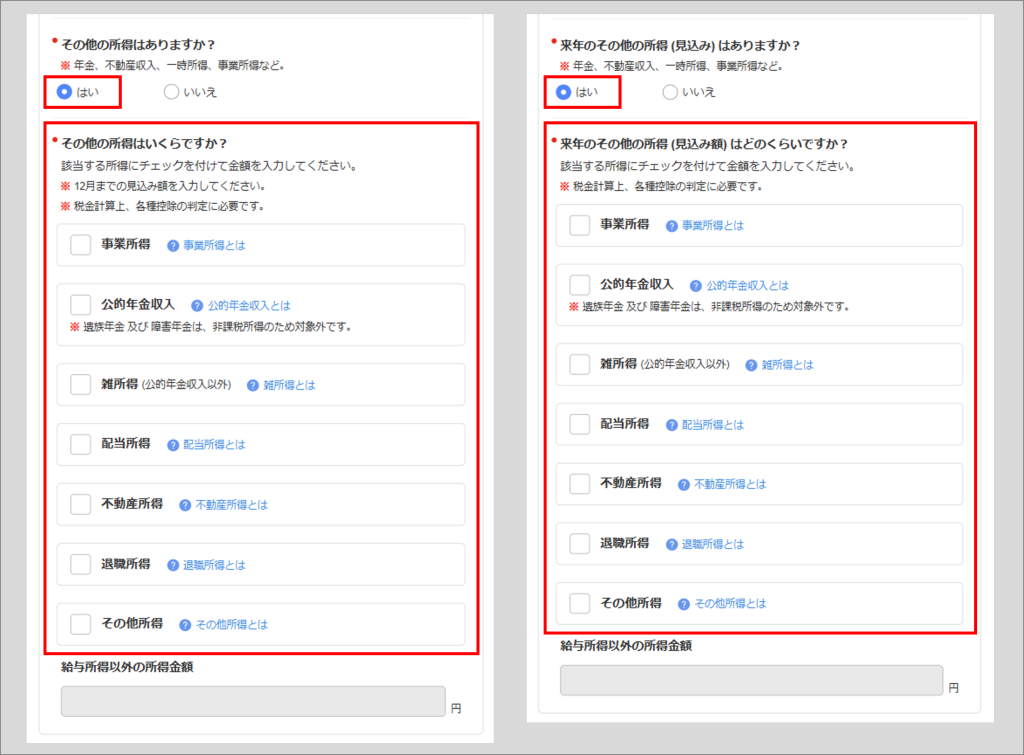Screen dimensions: 1024x755
Task: Check 公的年金収入 checkbox in right form
Action: click(579, 285)
